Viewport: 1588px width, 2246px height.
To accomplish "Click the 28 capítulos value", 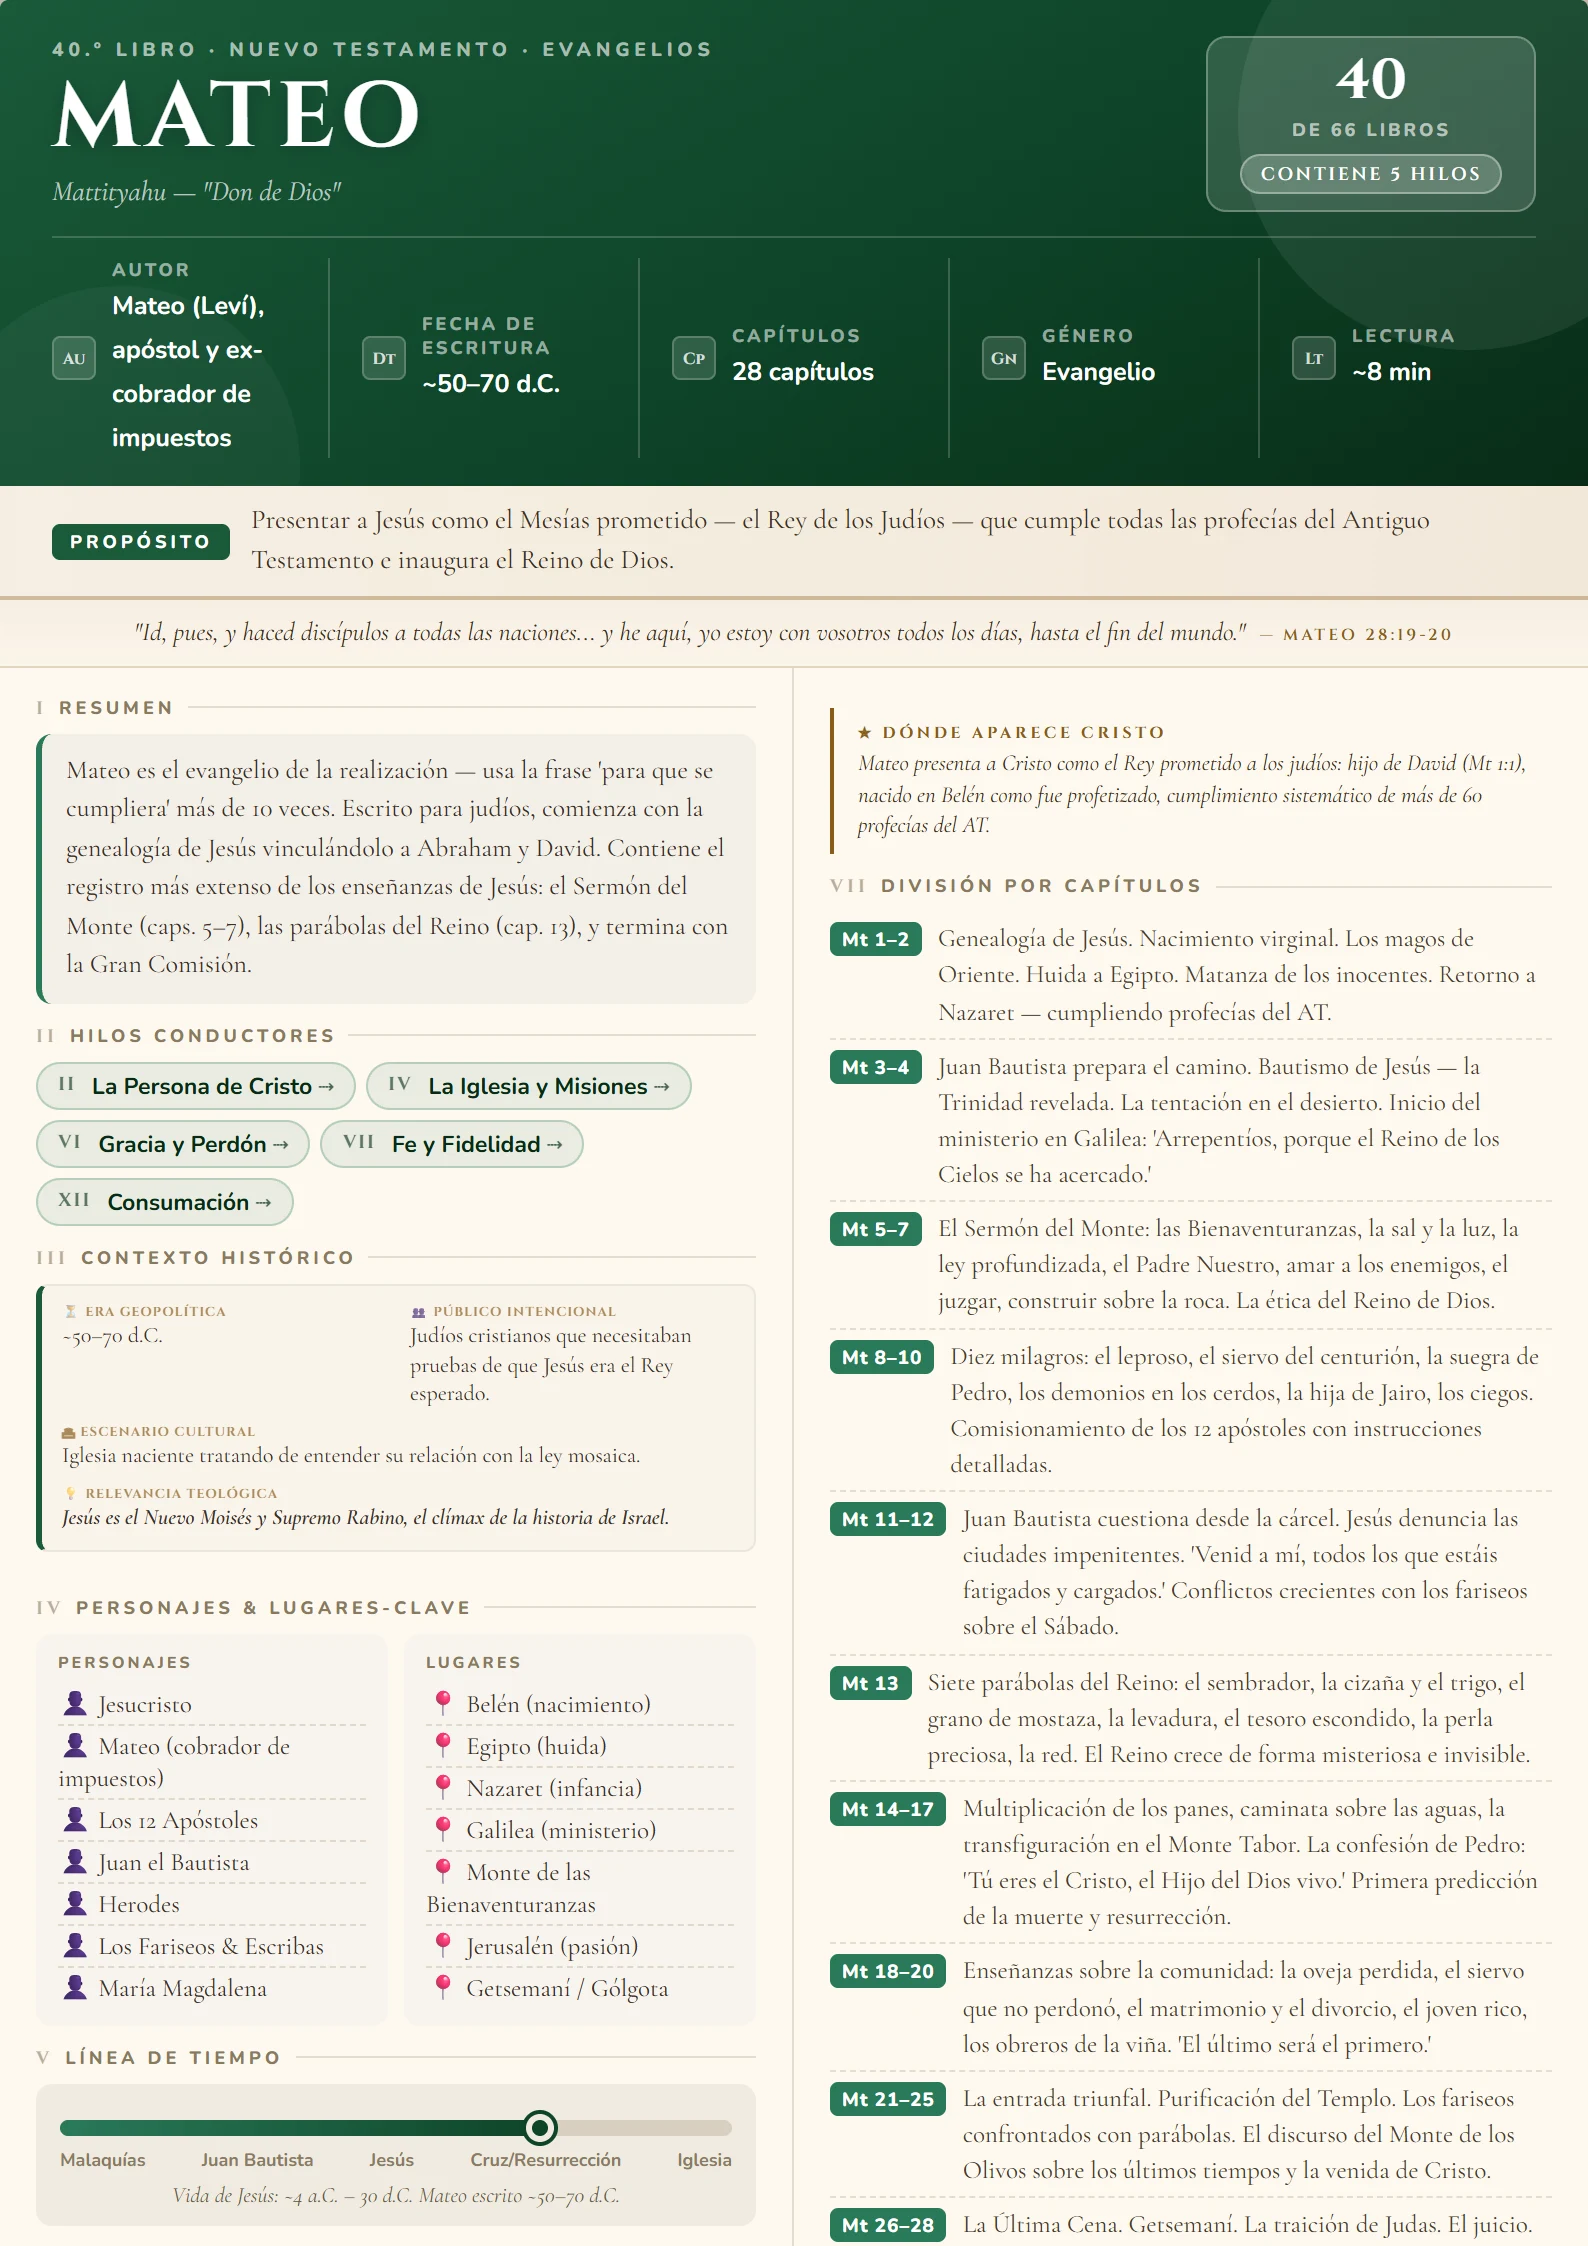I will coord(803,372).
